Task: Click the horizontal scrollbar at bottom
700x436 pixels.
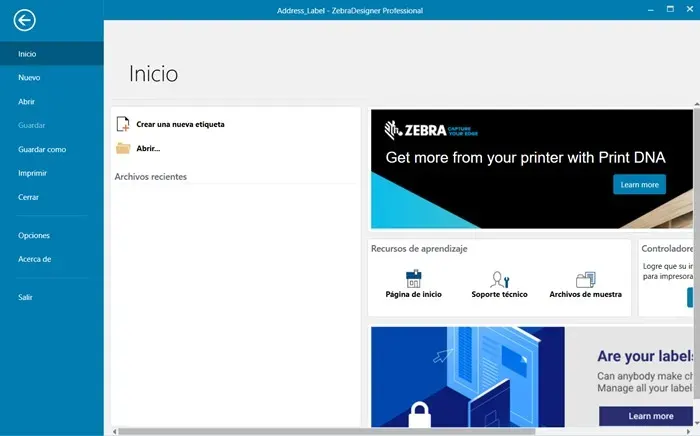Action: coord(326,432)
